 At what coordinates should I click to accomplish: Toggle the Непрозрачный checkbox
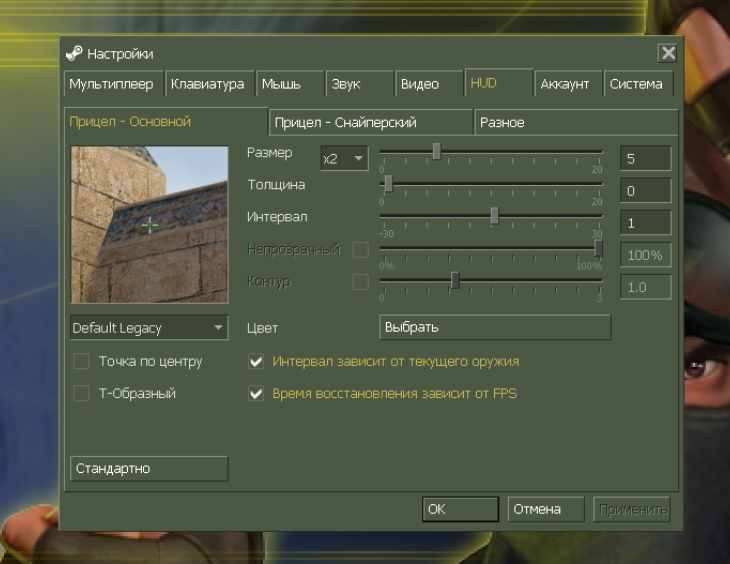coord(361,250)
